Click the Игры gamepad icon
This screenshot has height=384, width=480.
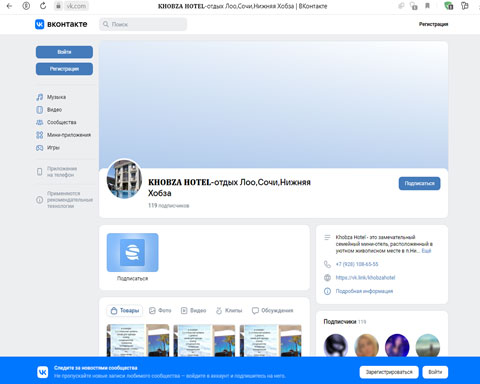coord(40,148)
